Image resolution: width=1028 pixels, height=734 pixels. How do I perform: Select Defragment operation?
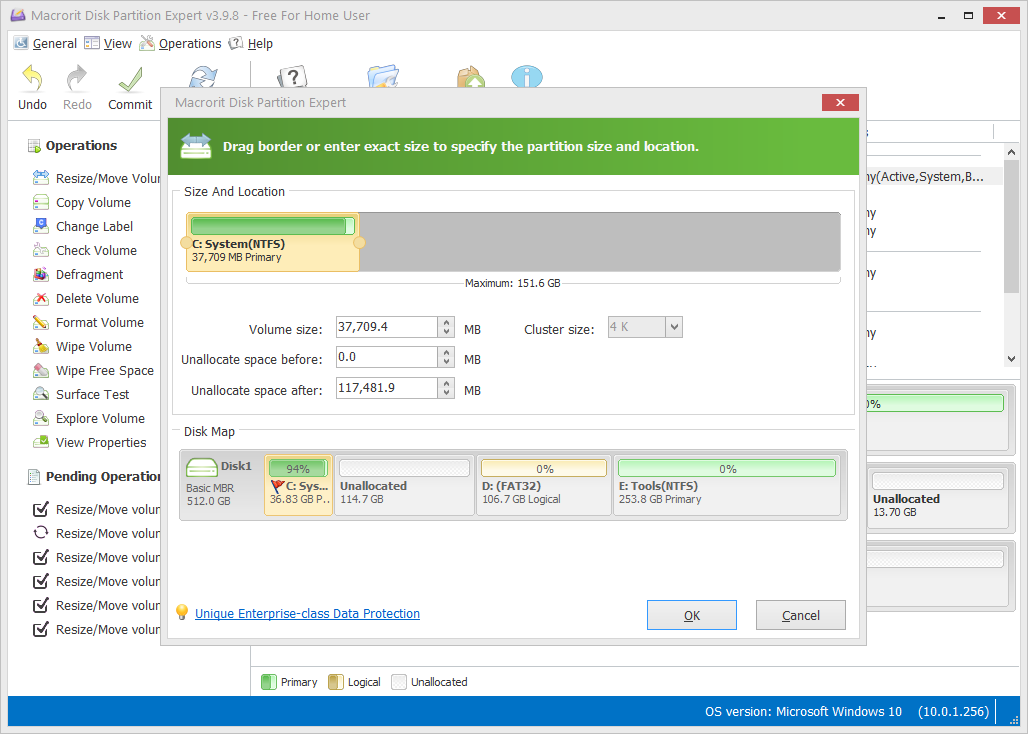coord(78,275)
